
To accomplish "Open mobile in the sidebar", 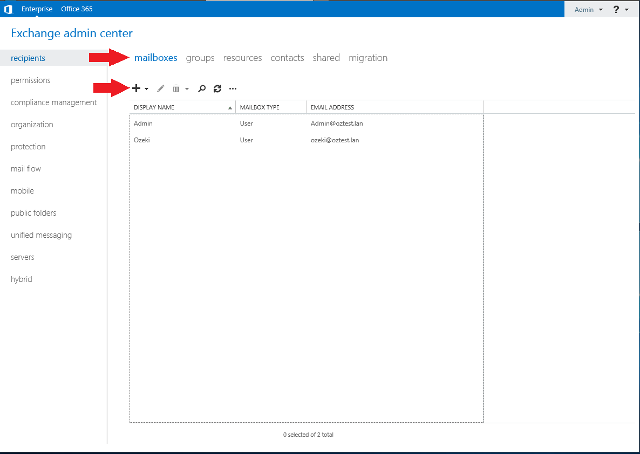I will coord(22,191).
